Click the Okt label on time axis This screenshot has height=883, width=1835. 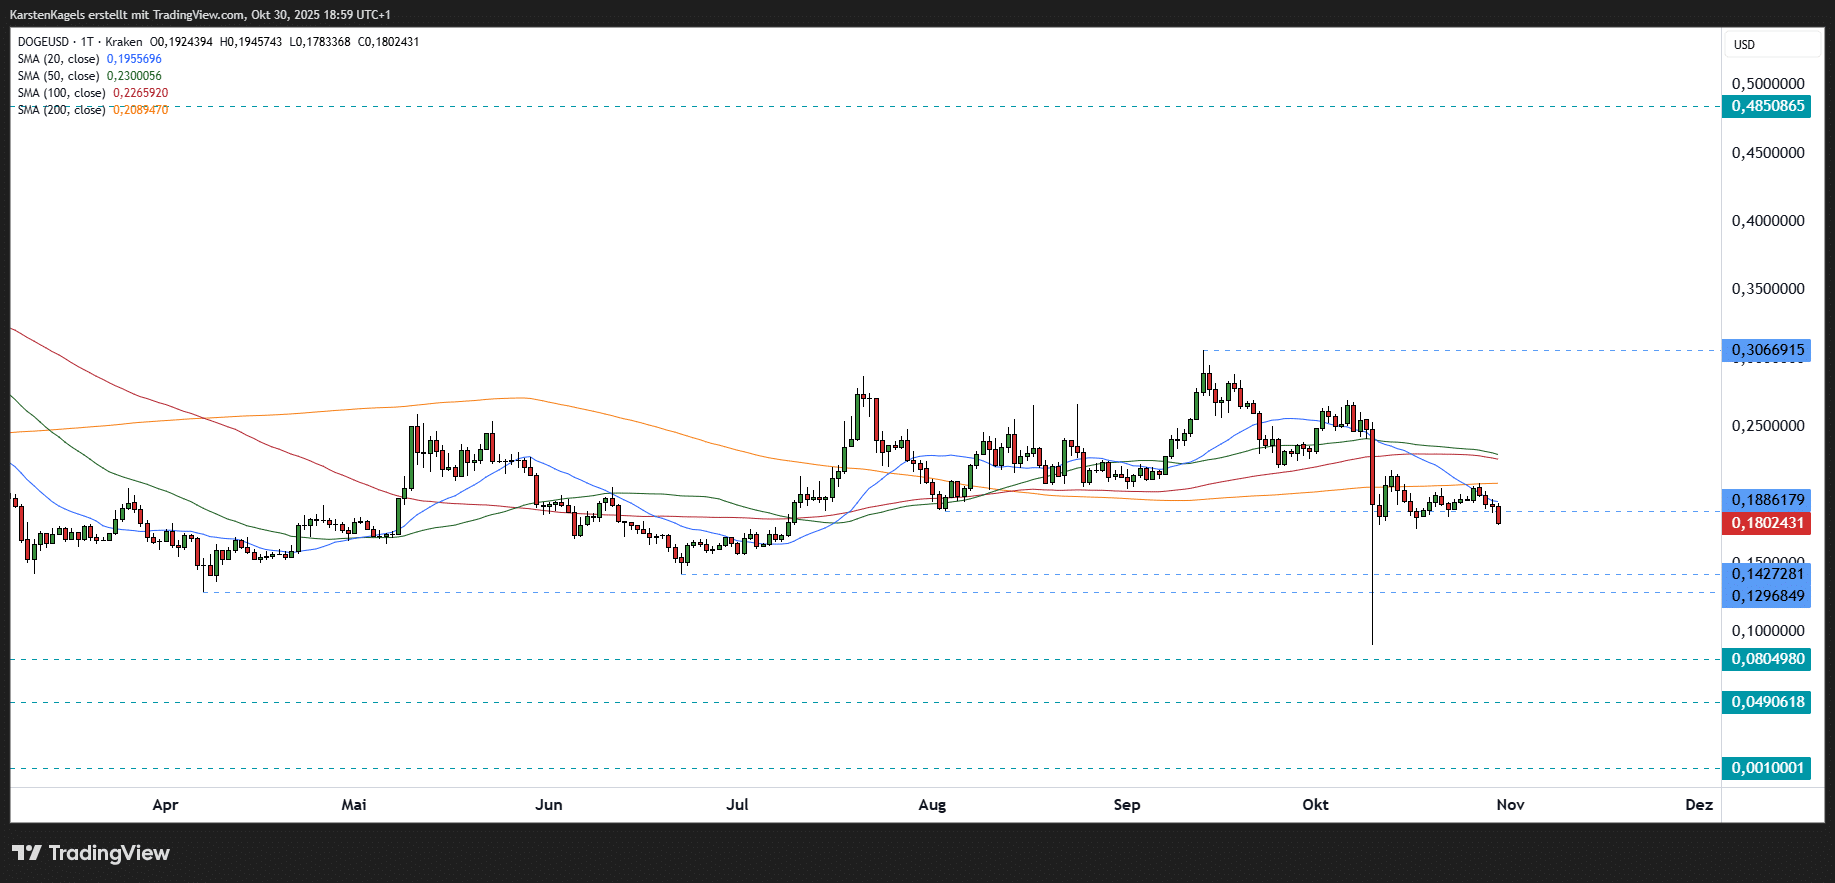1315,805
